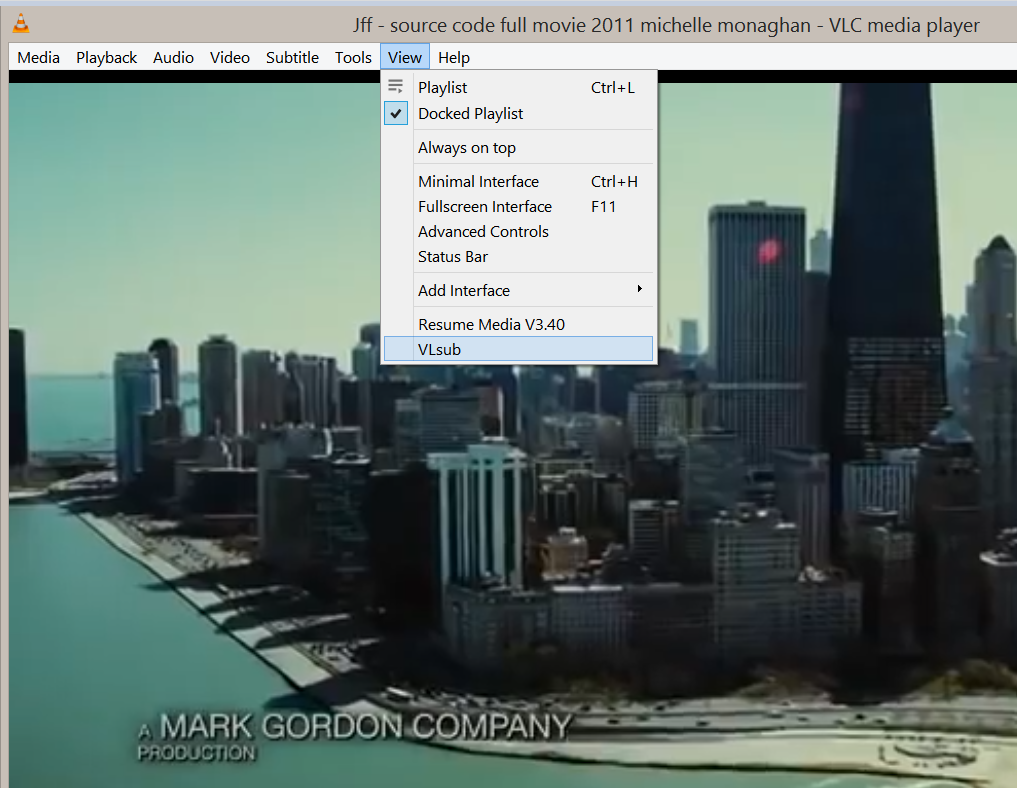Open the Playback menu
Screen dimensions: 1017x788
pos(106,57)
